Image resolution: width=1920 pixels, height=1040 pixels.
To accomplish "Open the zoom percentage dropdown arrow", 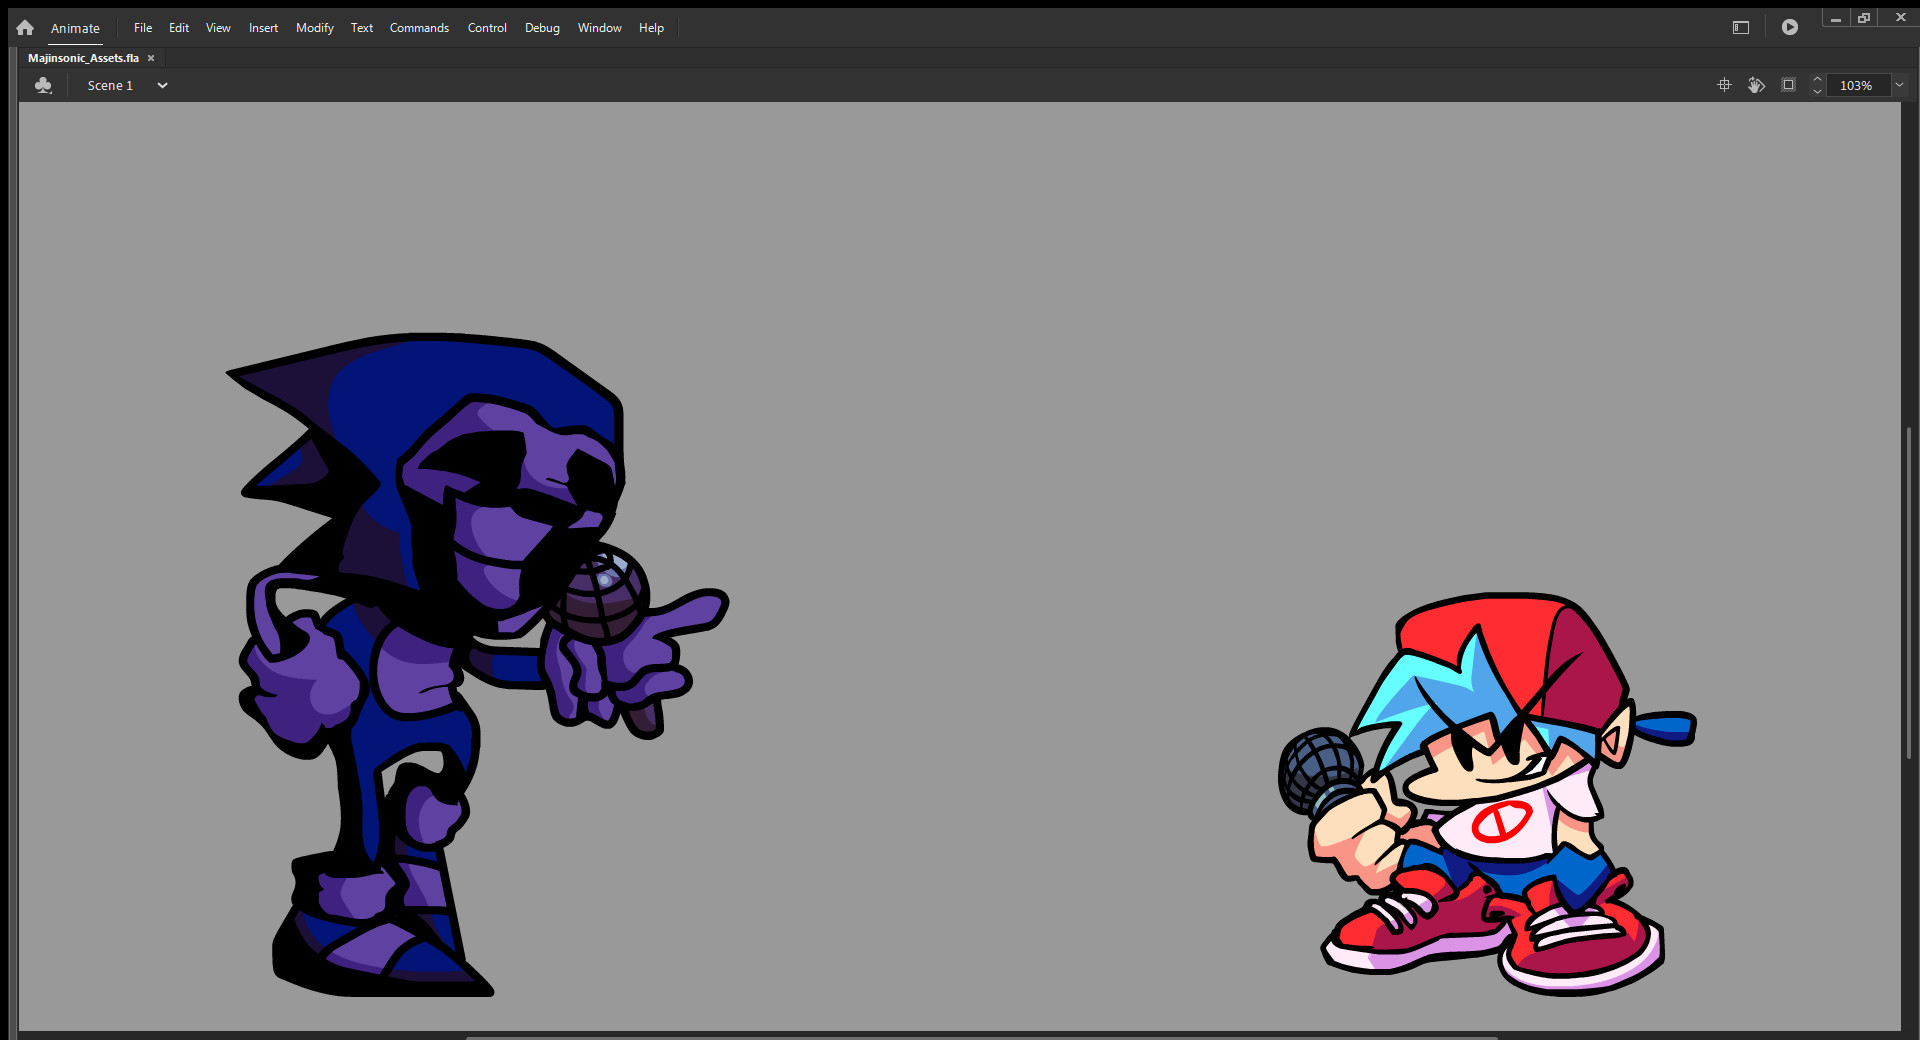I will (x=1899, y=85).
